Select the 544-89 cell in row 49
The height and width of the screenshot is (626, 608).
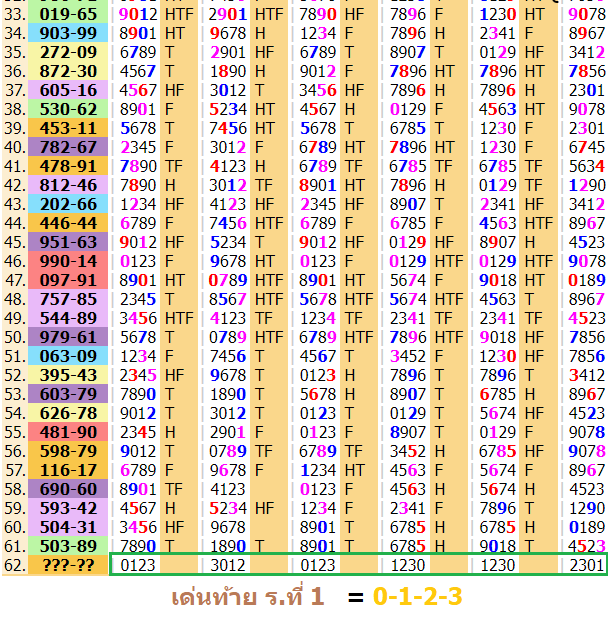[68, 318]
